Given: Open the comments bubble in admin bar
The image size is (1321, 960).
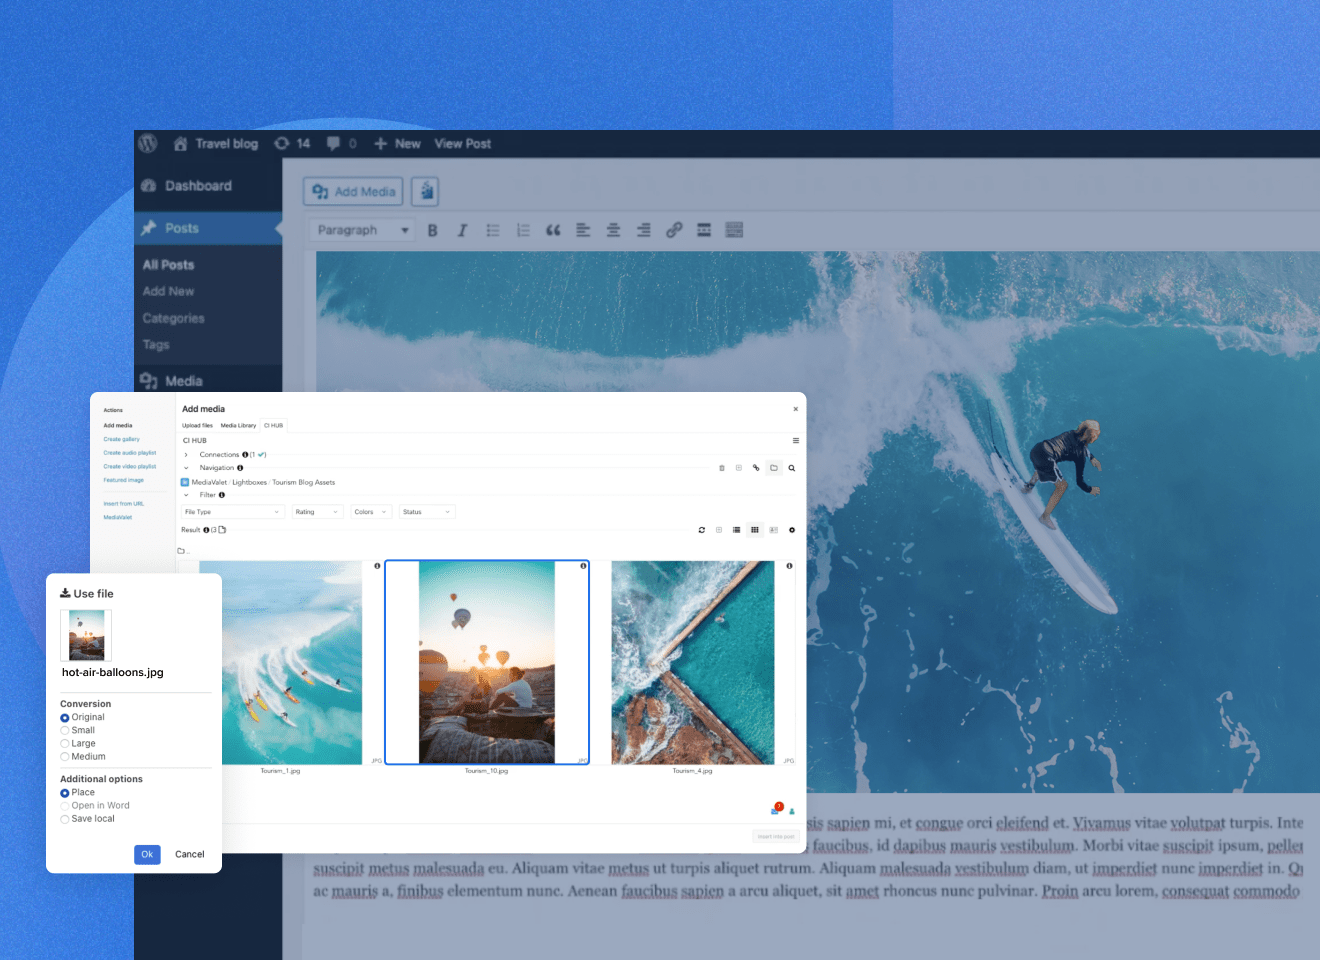Looking at the screenshot, I should 341,144.
